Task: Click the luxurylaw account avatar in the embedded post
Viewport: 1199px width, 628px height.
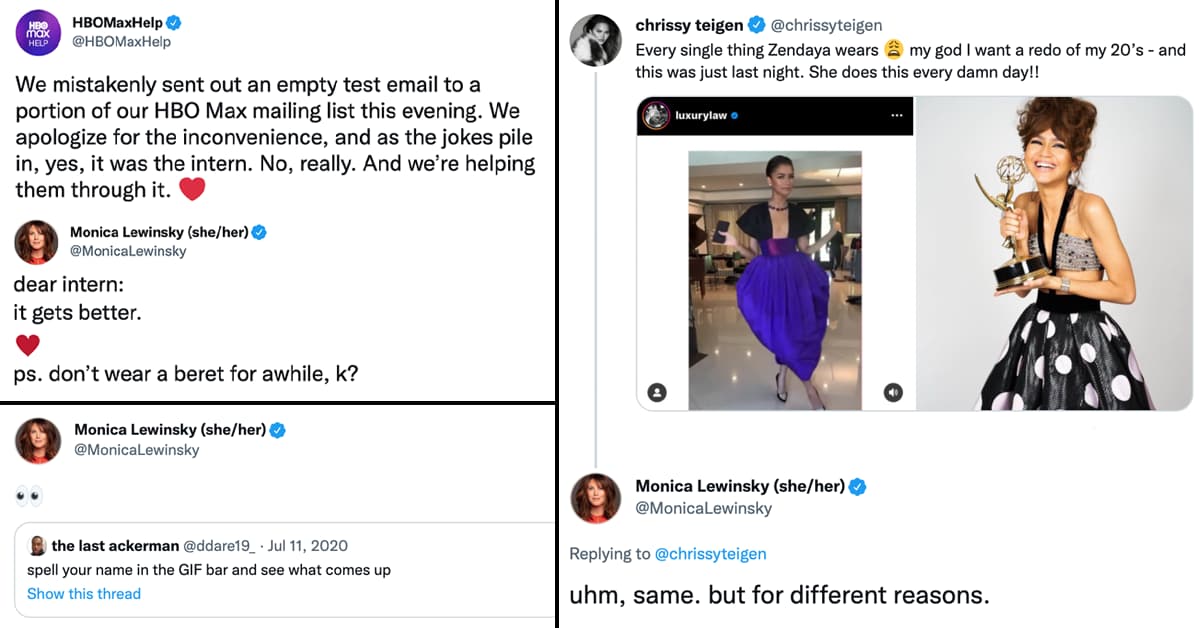Action: pyautogui.click(x=656, y=116)
